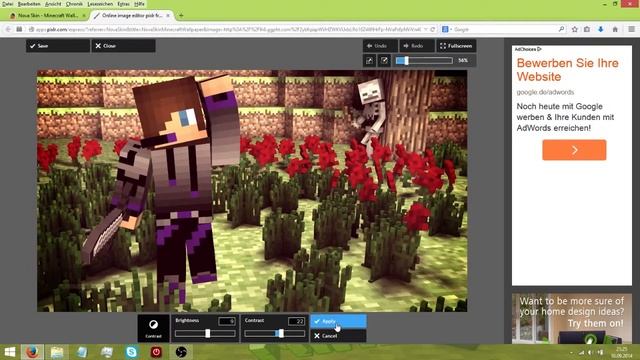The height and width of the screenshot is (360, 640).
Task: Click the Brightness slider track
Action: click(205, 333)
